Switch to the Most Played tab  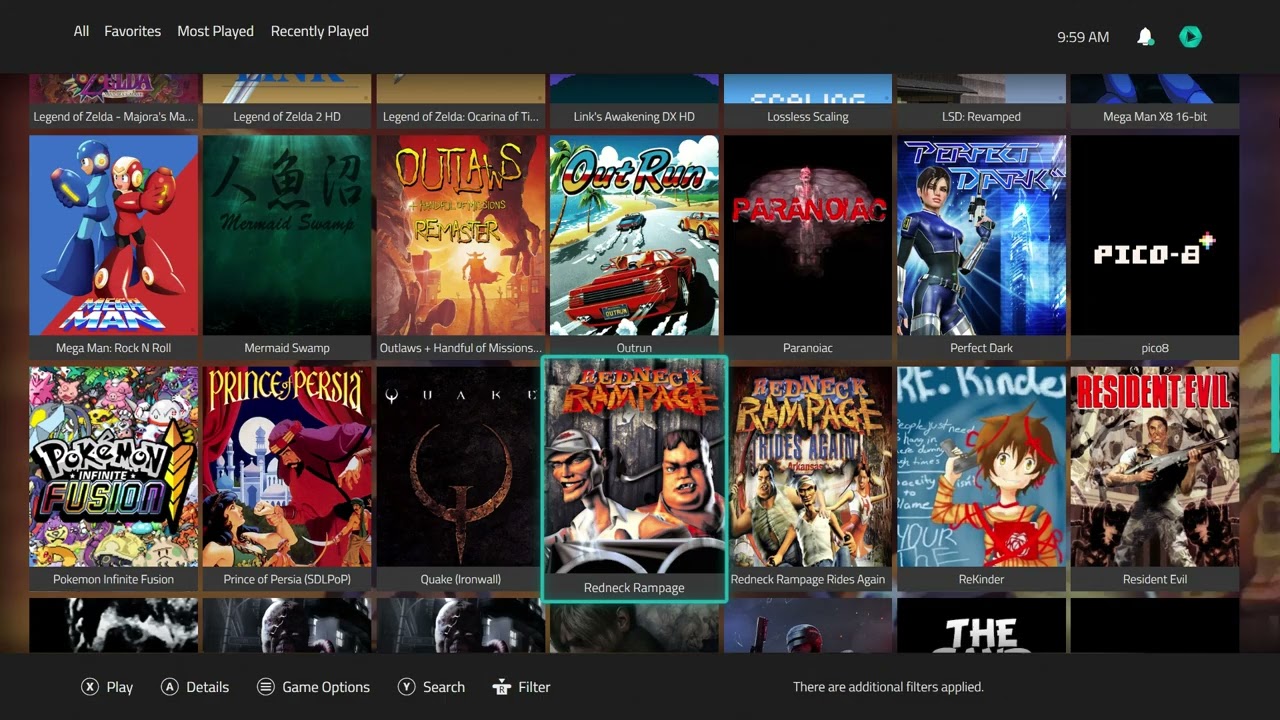[216, 31]
